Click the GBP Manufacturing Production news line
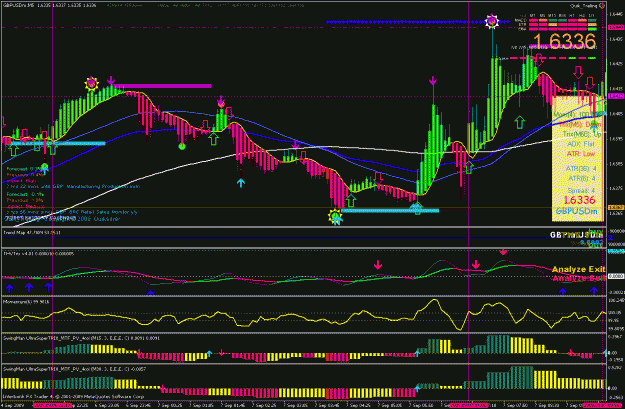 click(x=73, y=186)
